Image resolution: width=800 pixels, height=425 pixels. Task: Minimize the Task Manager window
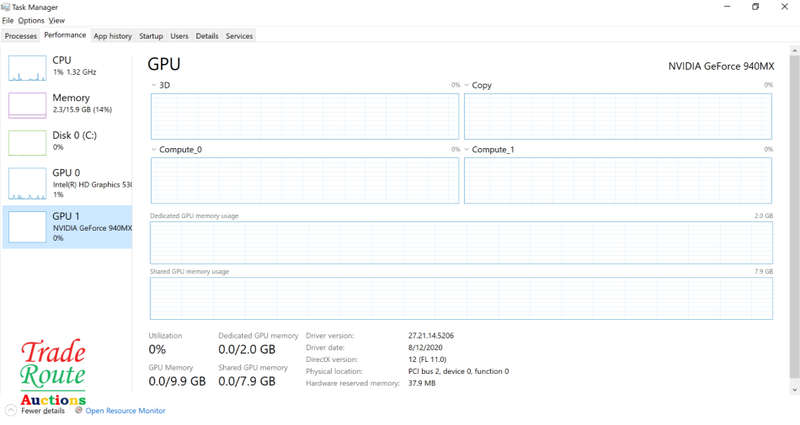point(727,7)
